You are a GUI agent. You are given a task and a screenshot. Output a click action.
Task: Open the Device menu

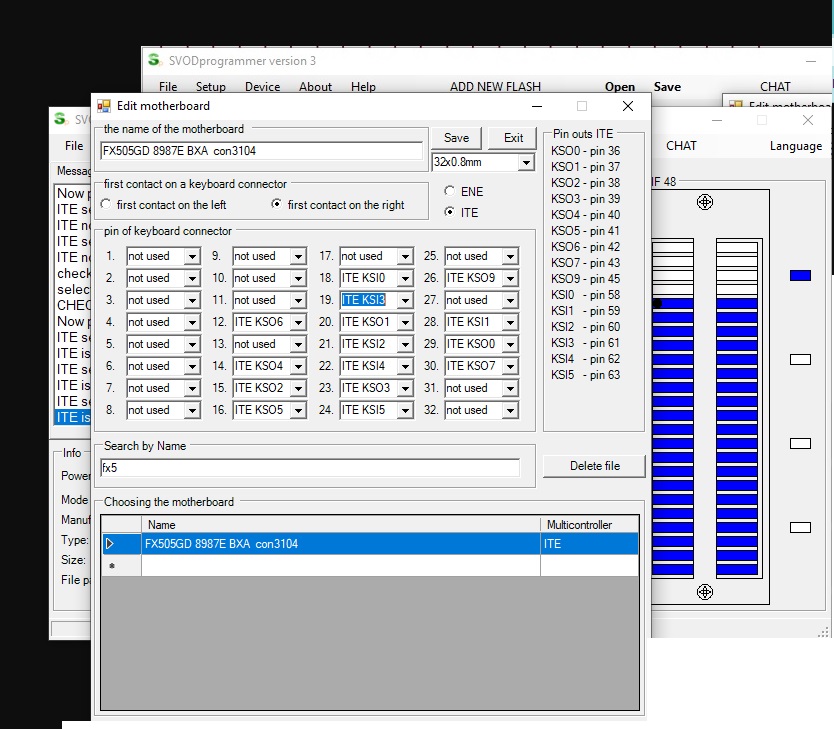click(262, 87)
